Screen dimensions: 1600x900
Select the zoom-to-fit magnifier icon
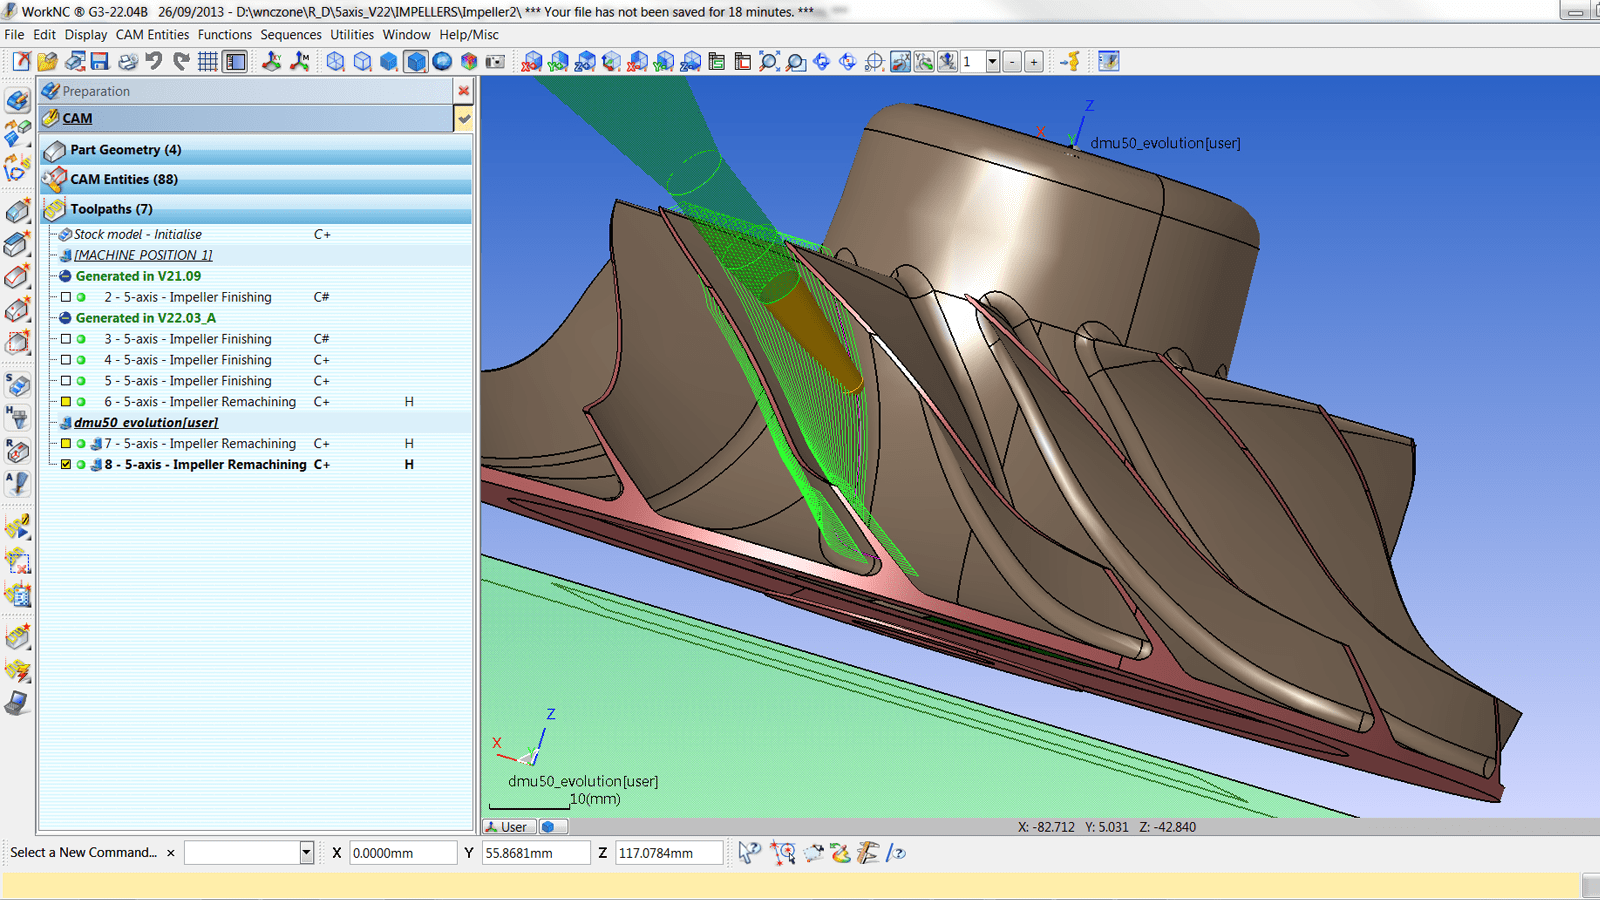coord(768,62)
